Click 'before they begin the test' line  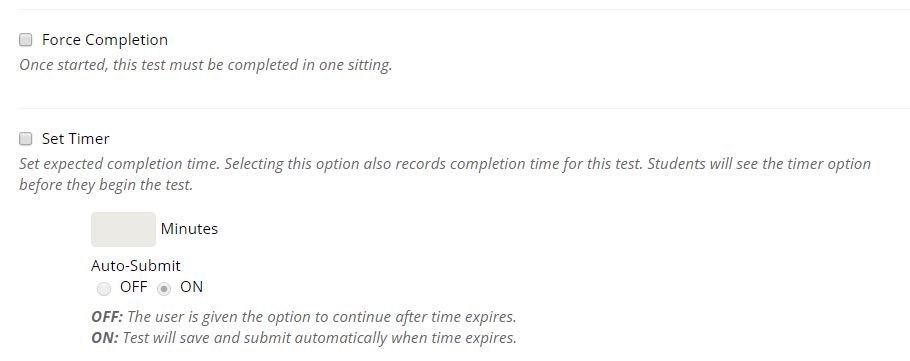click(106, 186)
